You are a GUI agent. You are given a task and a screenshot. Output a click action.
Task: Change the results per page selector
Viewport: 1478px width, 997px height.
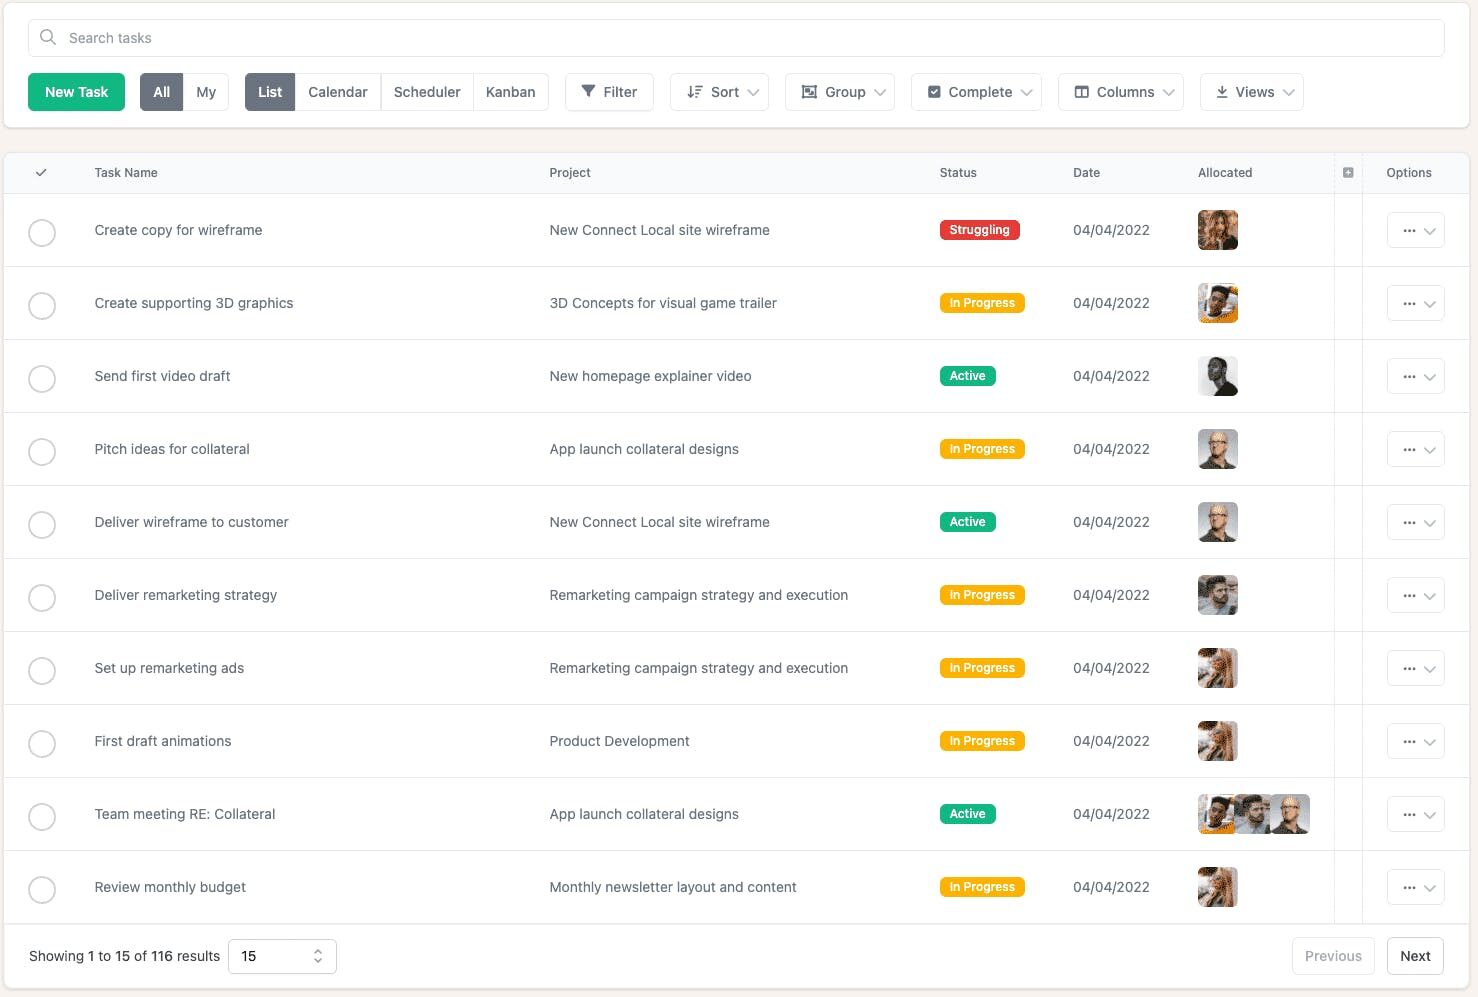click(282, 956)
